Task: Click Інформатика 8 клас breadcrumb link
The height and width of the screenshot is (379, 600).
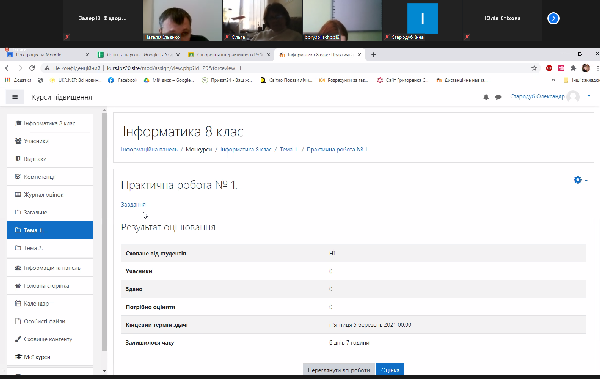Action: [x=245, y=149]
